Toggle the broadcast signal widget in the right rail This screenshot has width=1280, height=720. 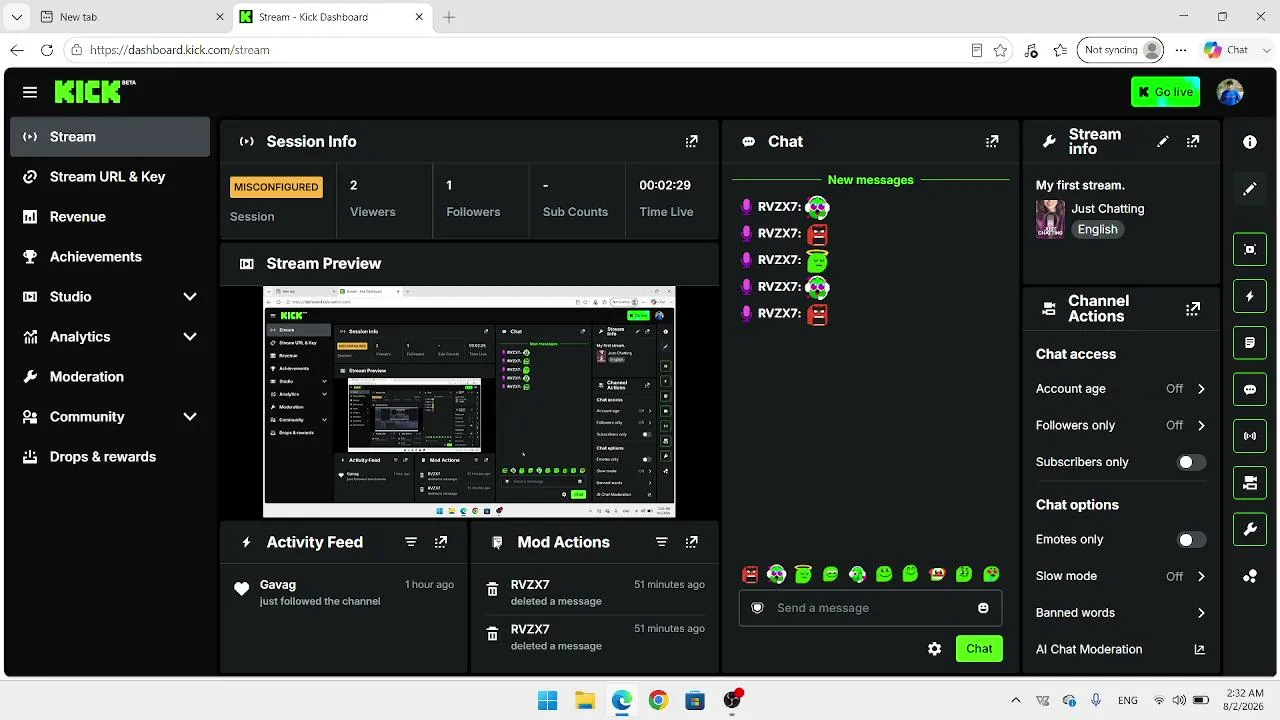[x=1250, y=436]
